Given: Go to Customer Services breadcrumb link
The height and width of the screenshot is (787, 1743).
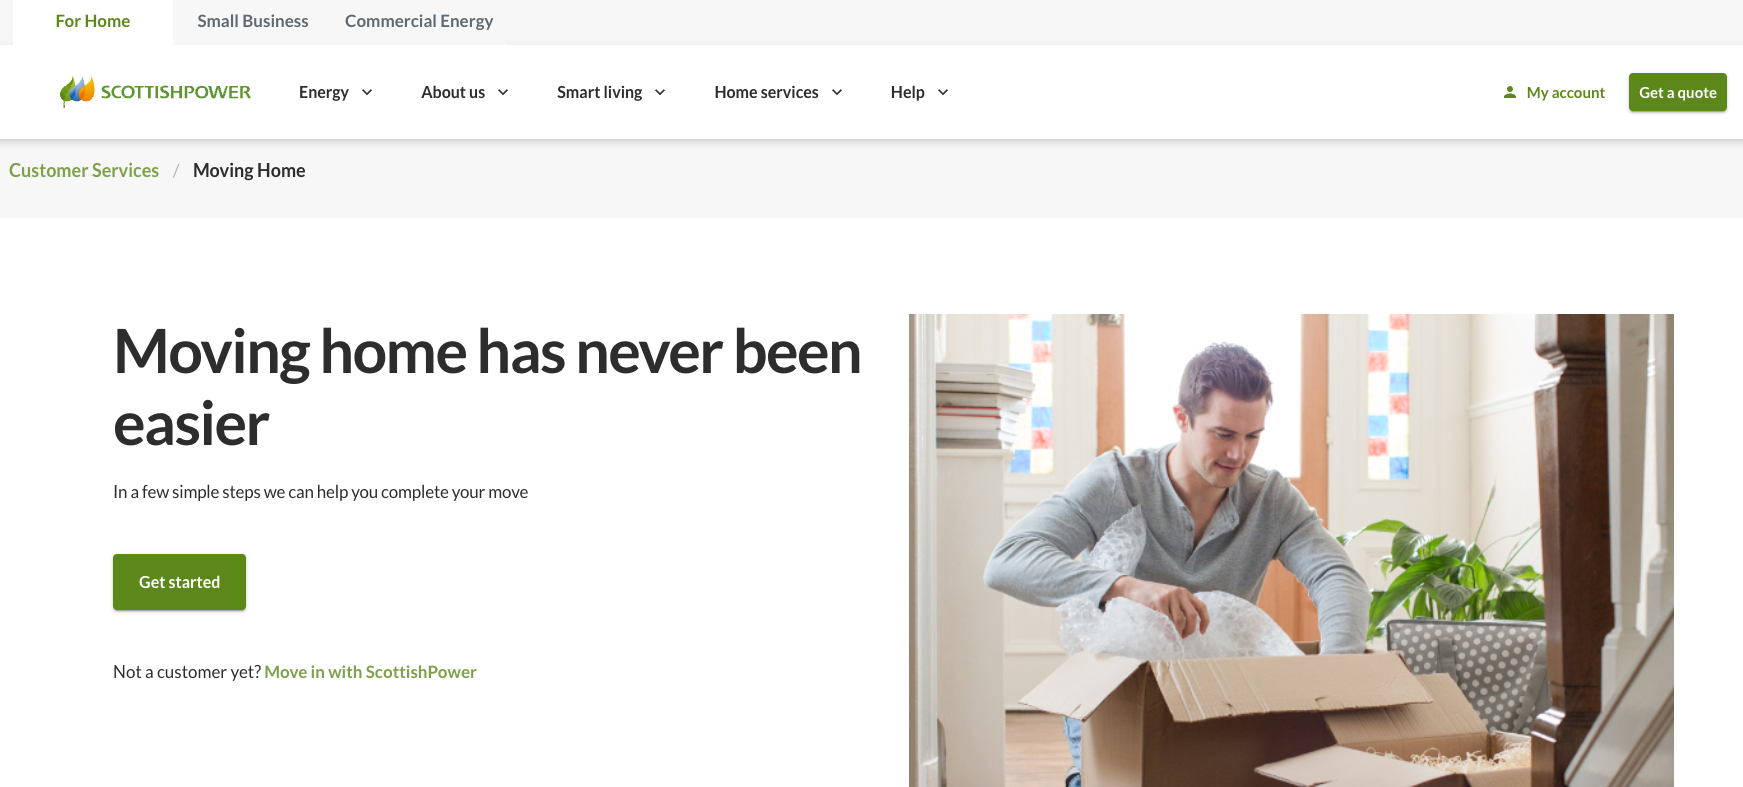Looking at the screenshot, I should click(x=84, y=170).
